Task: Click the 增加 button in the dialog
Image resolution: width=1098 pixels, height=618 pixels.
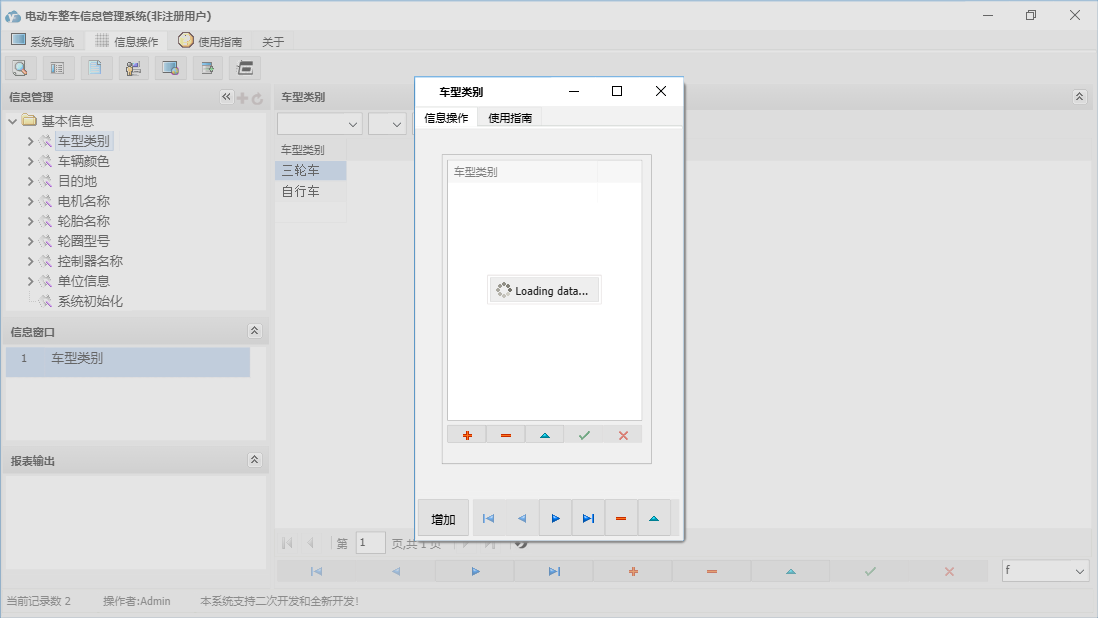Action: pos(442,517)
